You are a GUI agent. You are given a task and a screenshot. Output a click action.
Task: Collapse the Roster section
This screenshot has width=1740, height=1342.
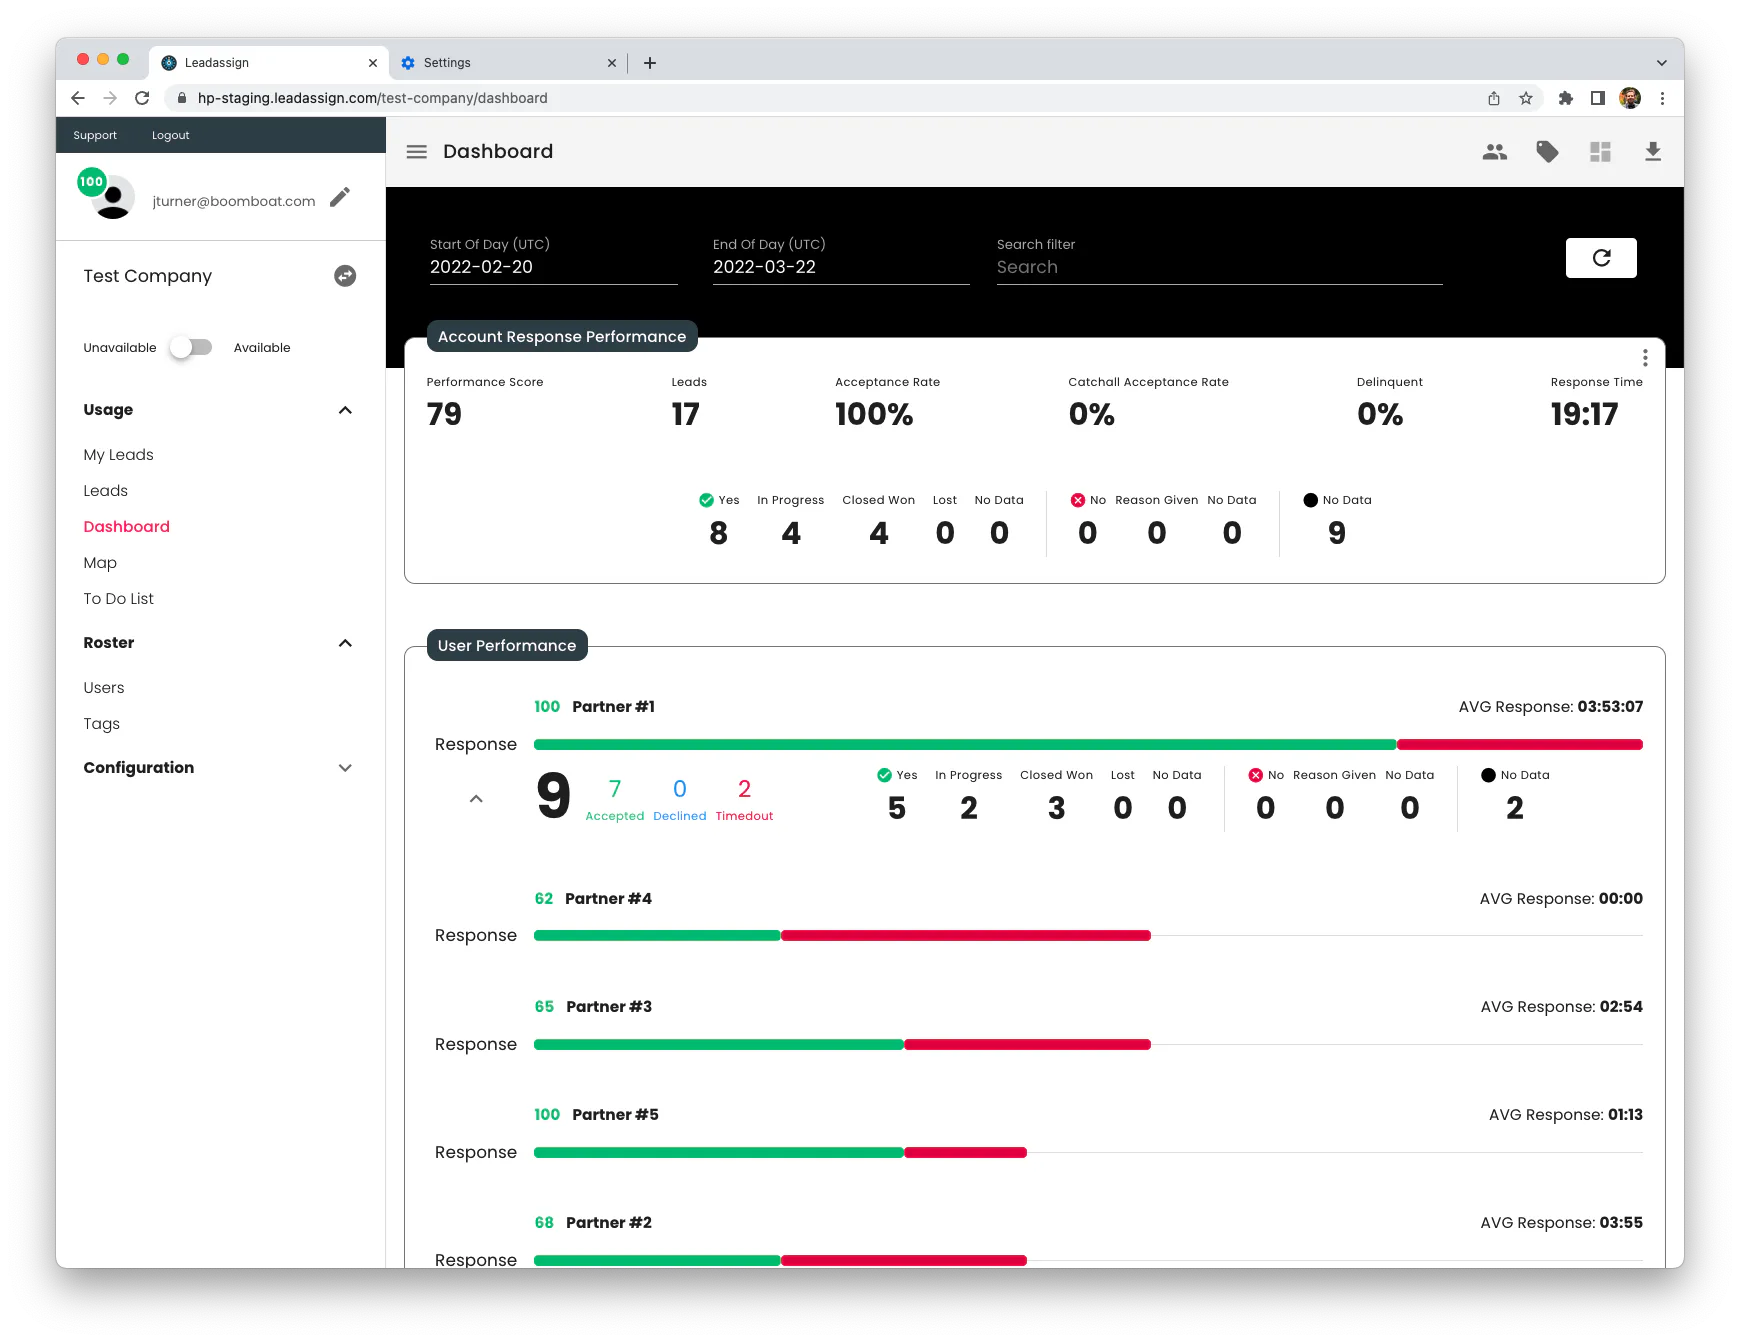point(345,643)
